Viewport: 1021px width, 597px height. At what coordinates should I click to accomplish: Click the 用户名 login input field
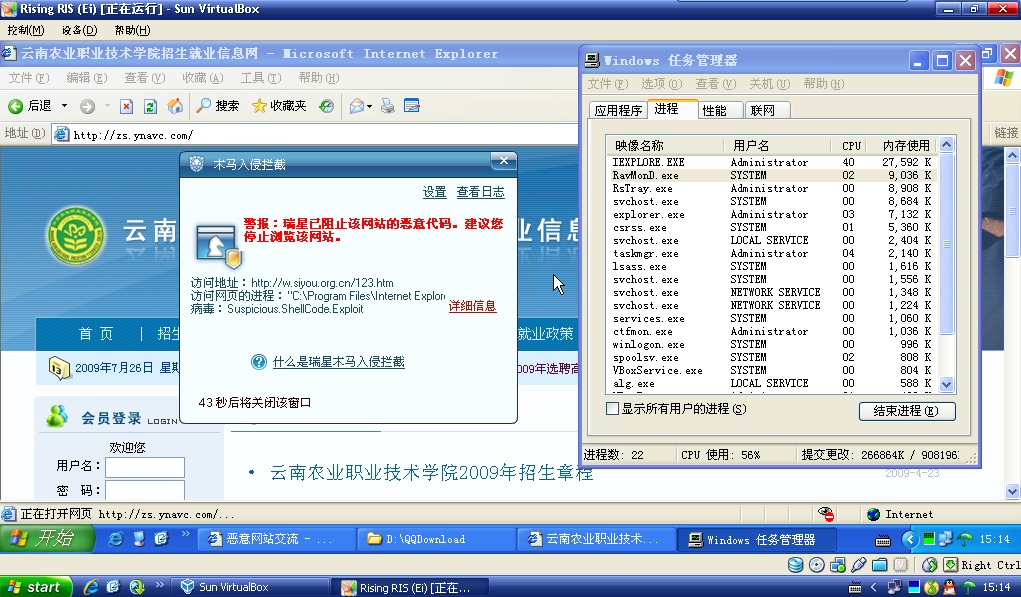click(145, 467)
